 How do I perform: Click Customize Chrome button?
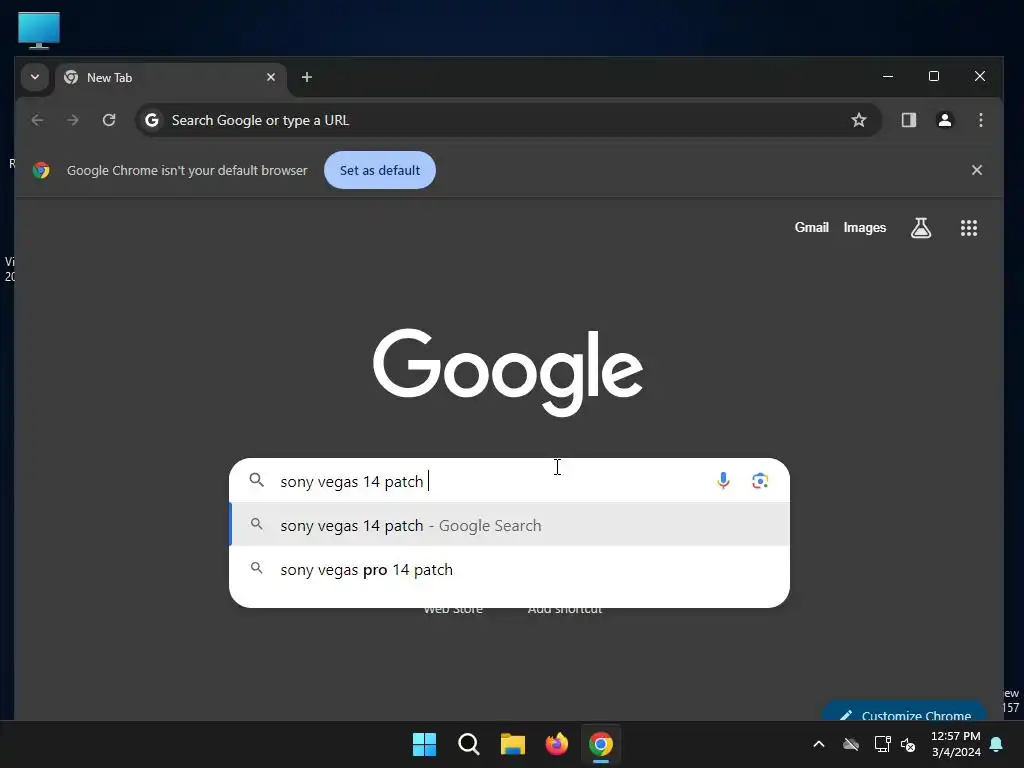(904, 713)
